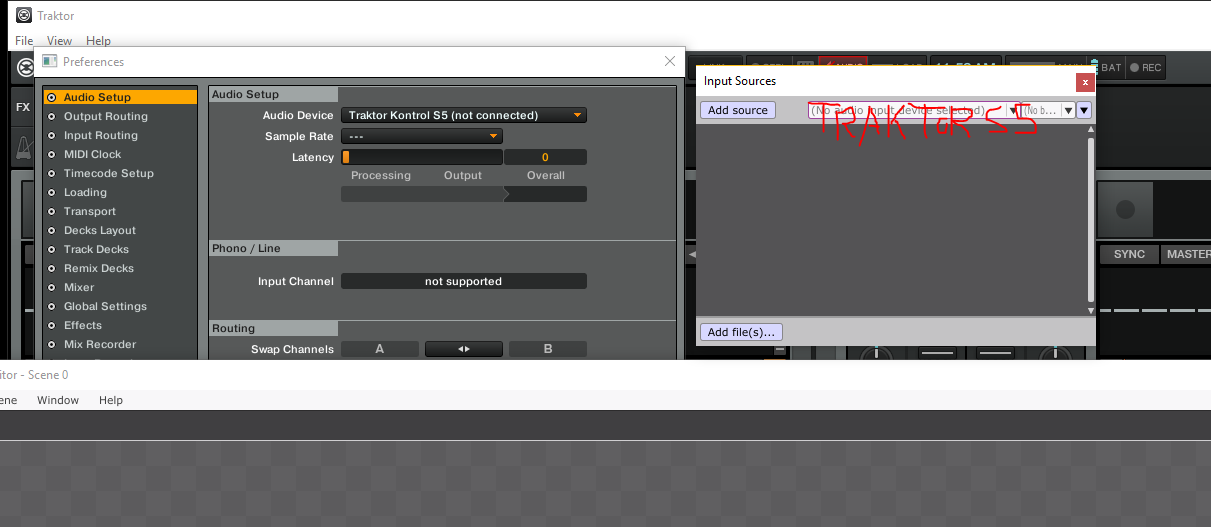This screenshot has height=527, width=1211.
Task: Click the blue arrow button in Input Sources
Action: point(1084,110)
